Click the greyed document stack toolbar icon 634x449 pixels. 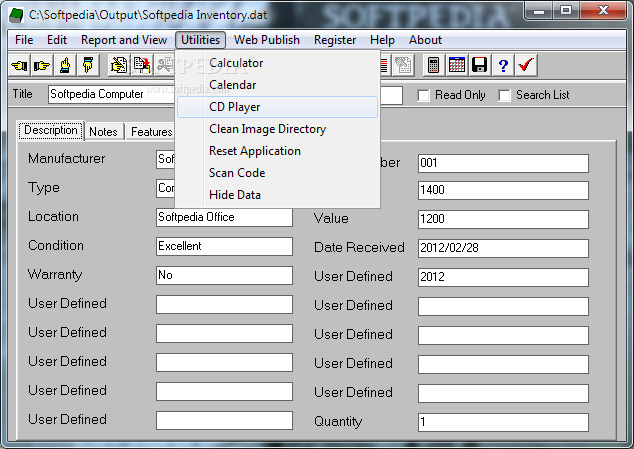pyautogui.click(x=403, y=65)
